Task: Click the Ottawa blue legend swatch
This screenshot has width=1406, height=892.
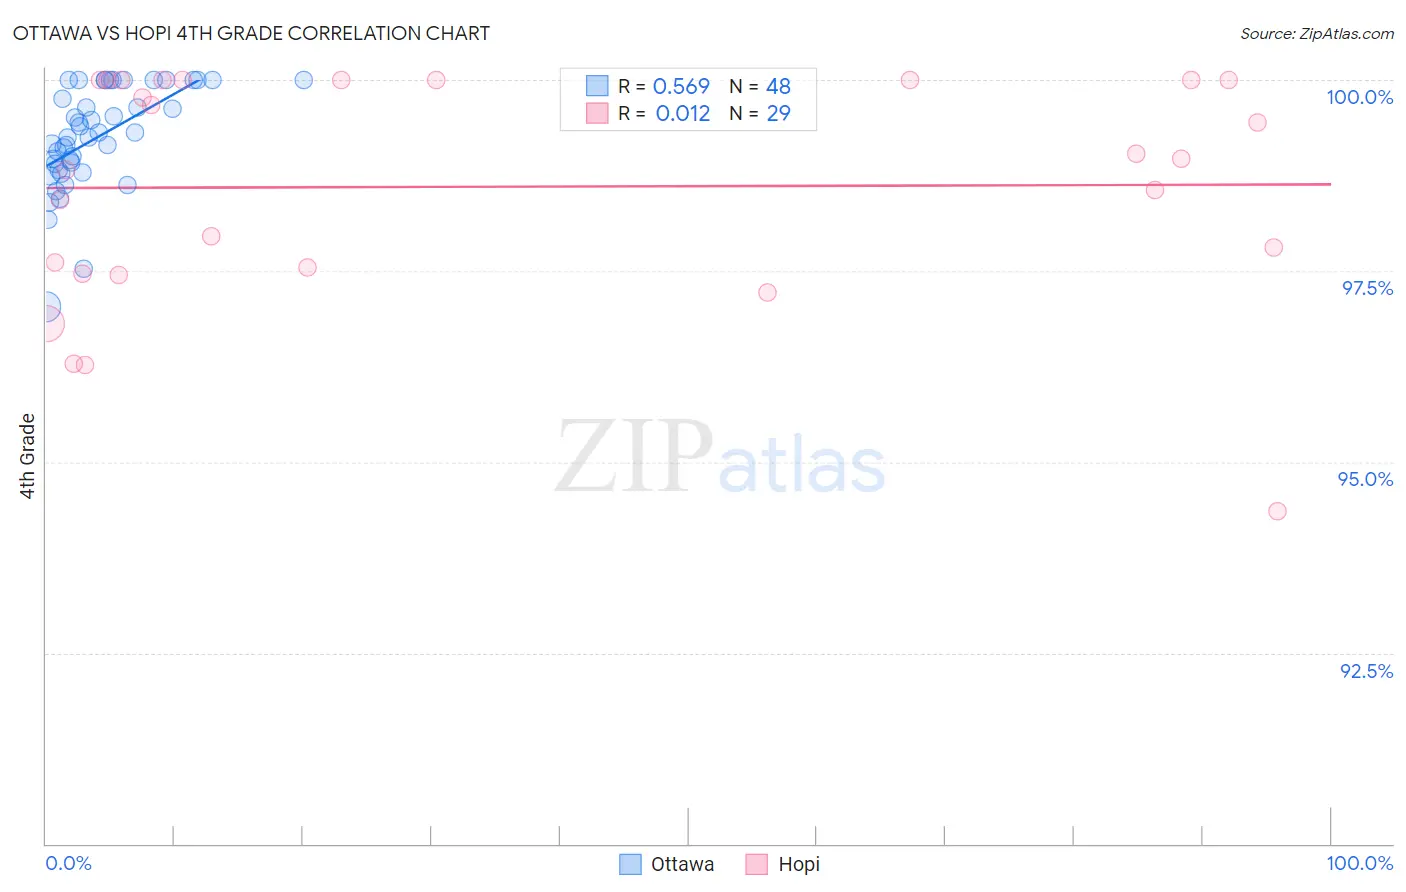Action: click(630, 864)
